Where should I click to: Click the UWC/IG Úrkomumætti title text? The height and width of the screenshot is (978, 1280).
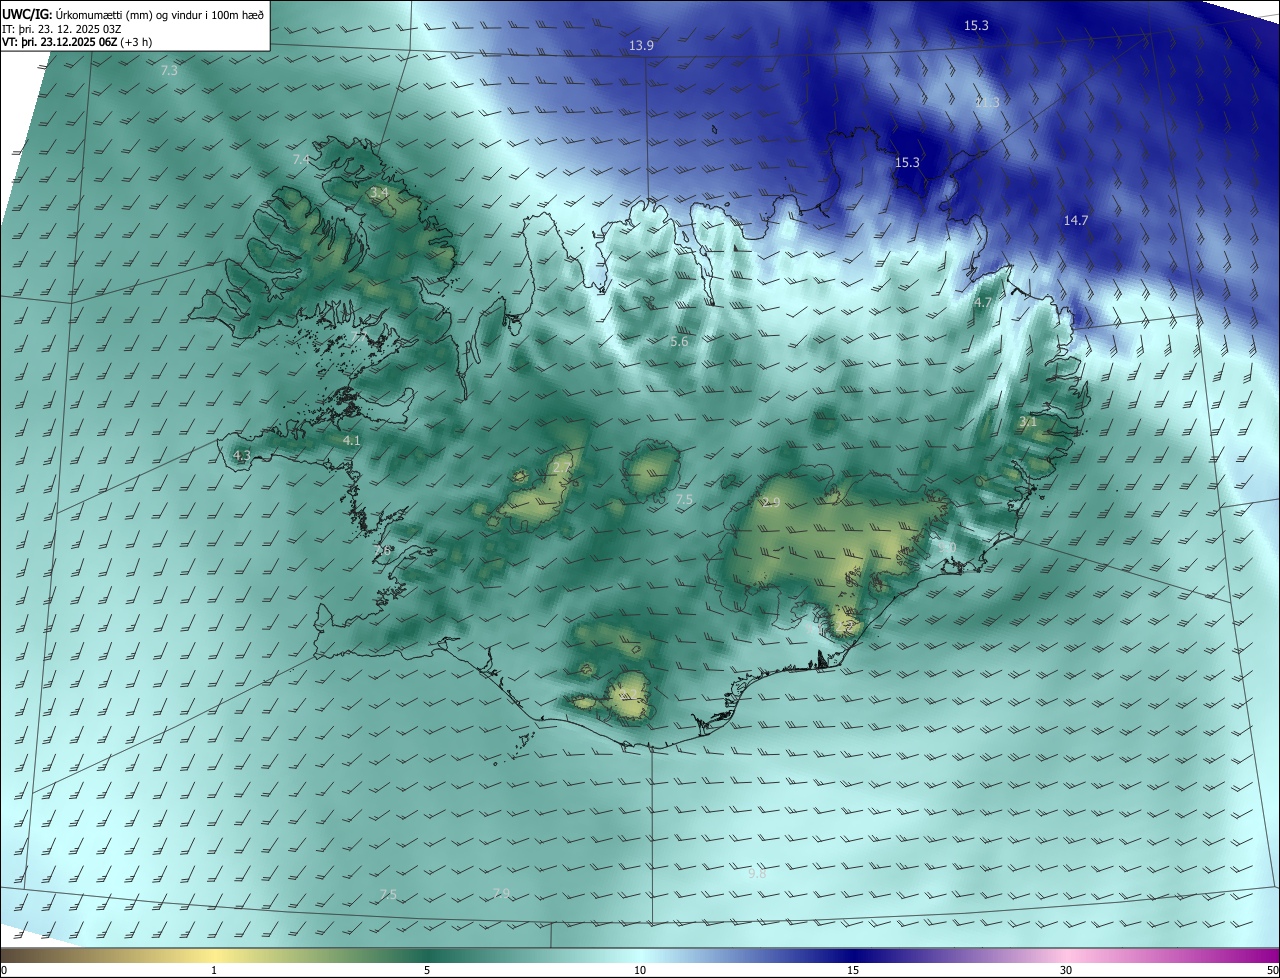(x=133, y=14)
